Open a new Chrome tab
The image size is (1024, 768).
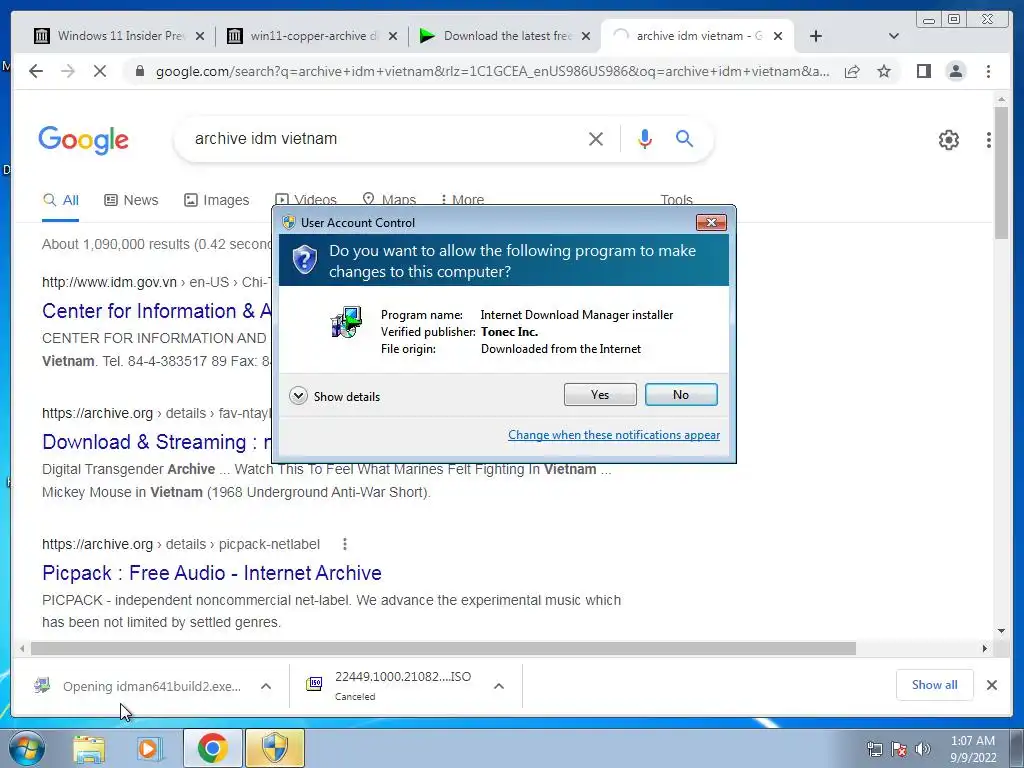pyautogui.click(x=815, y=36)
